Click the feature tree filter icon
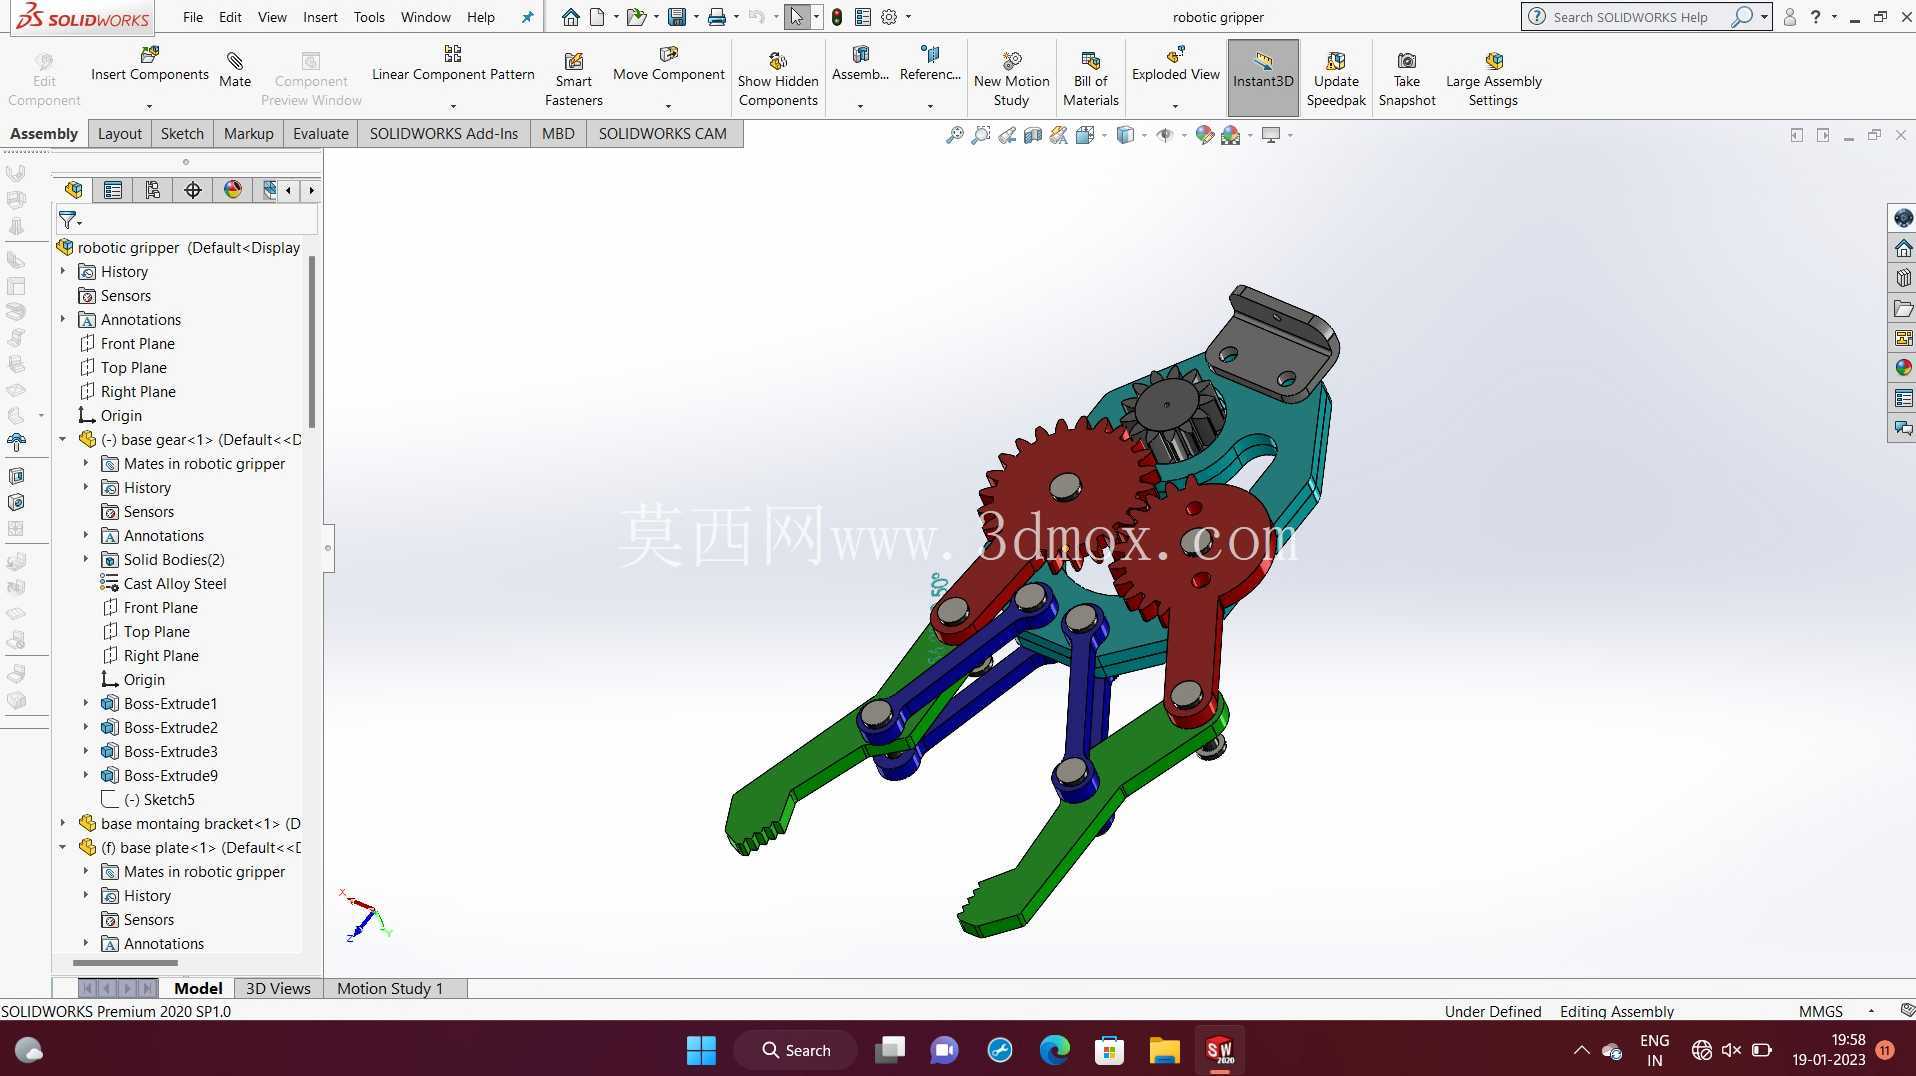This screenshot has width=1916, height=1076. [68, 219]
